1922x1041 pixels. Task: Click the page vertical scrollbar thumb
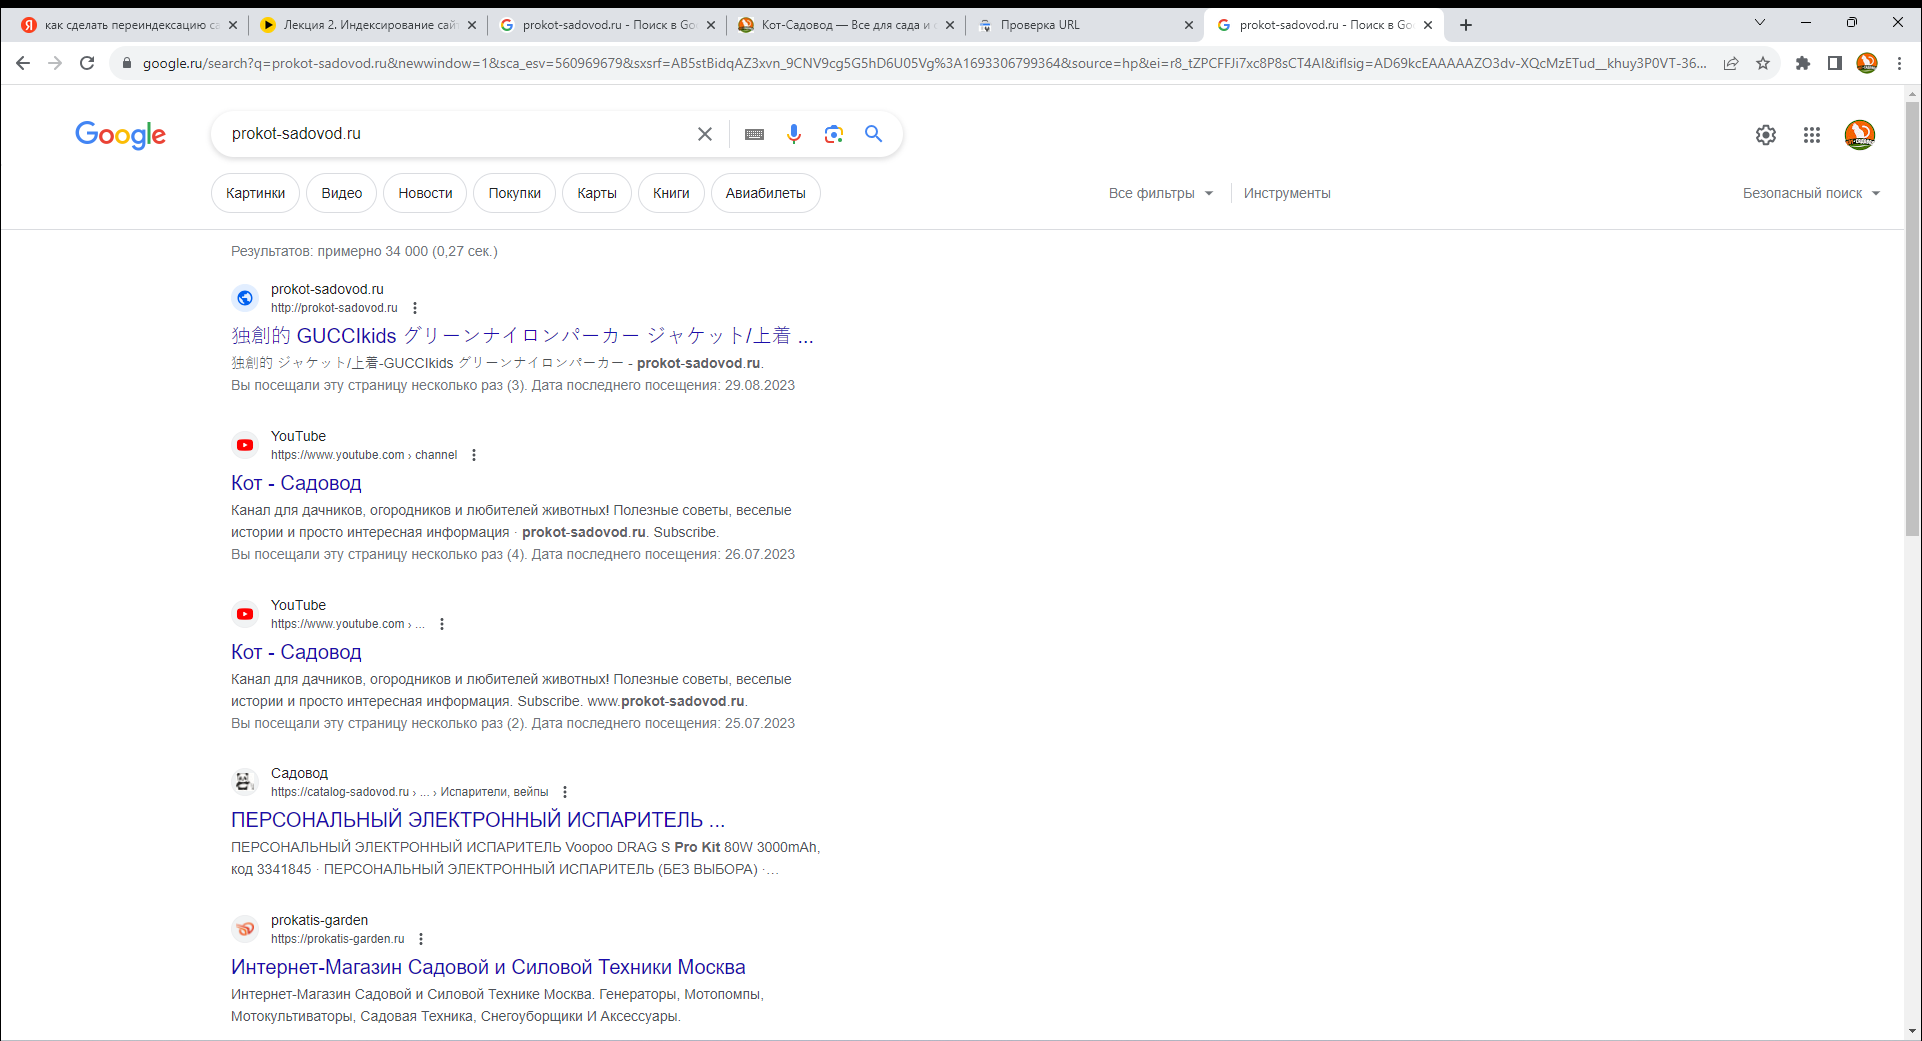1912,320
